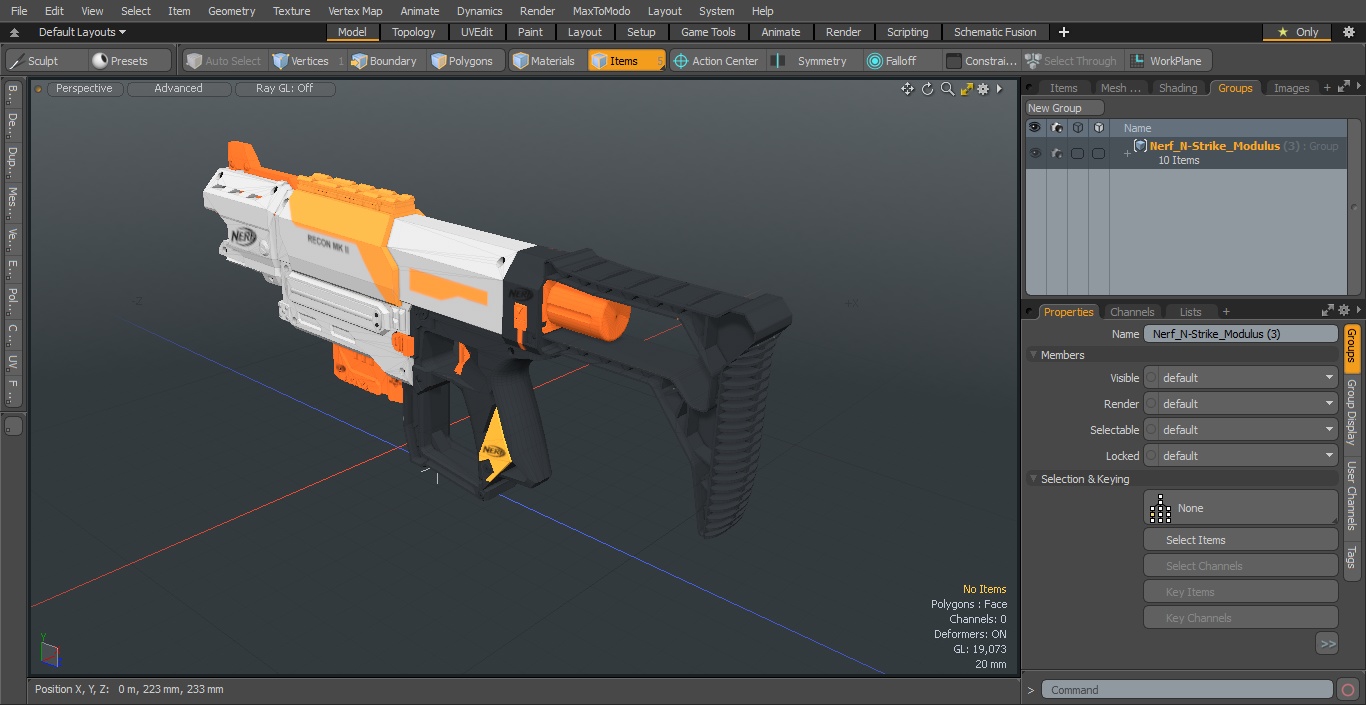Add a new layout tab with plus
This screenshot has height=705, width=1366.
(x=1063, y=32)
